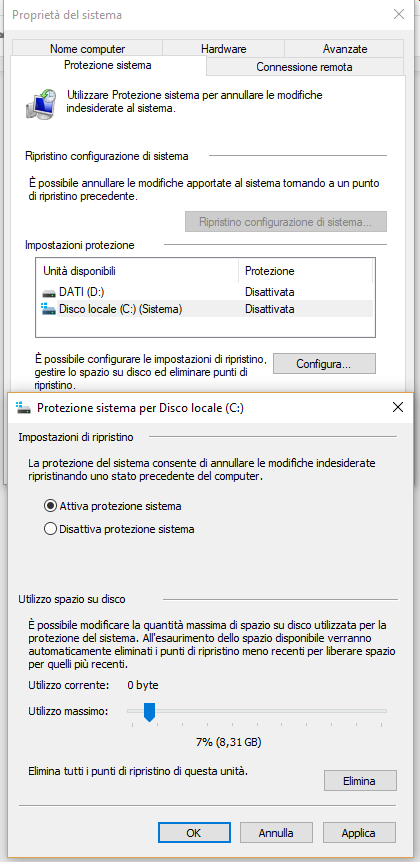Click the Utilizzo massimo slider thumb
The image size is (420, 862).
pos(150,712)
